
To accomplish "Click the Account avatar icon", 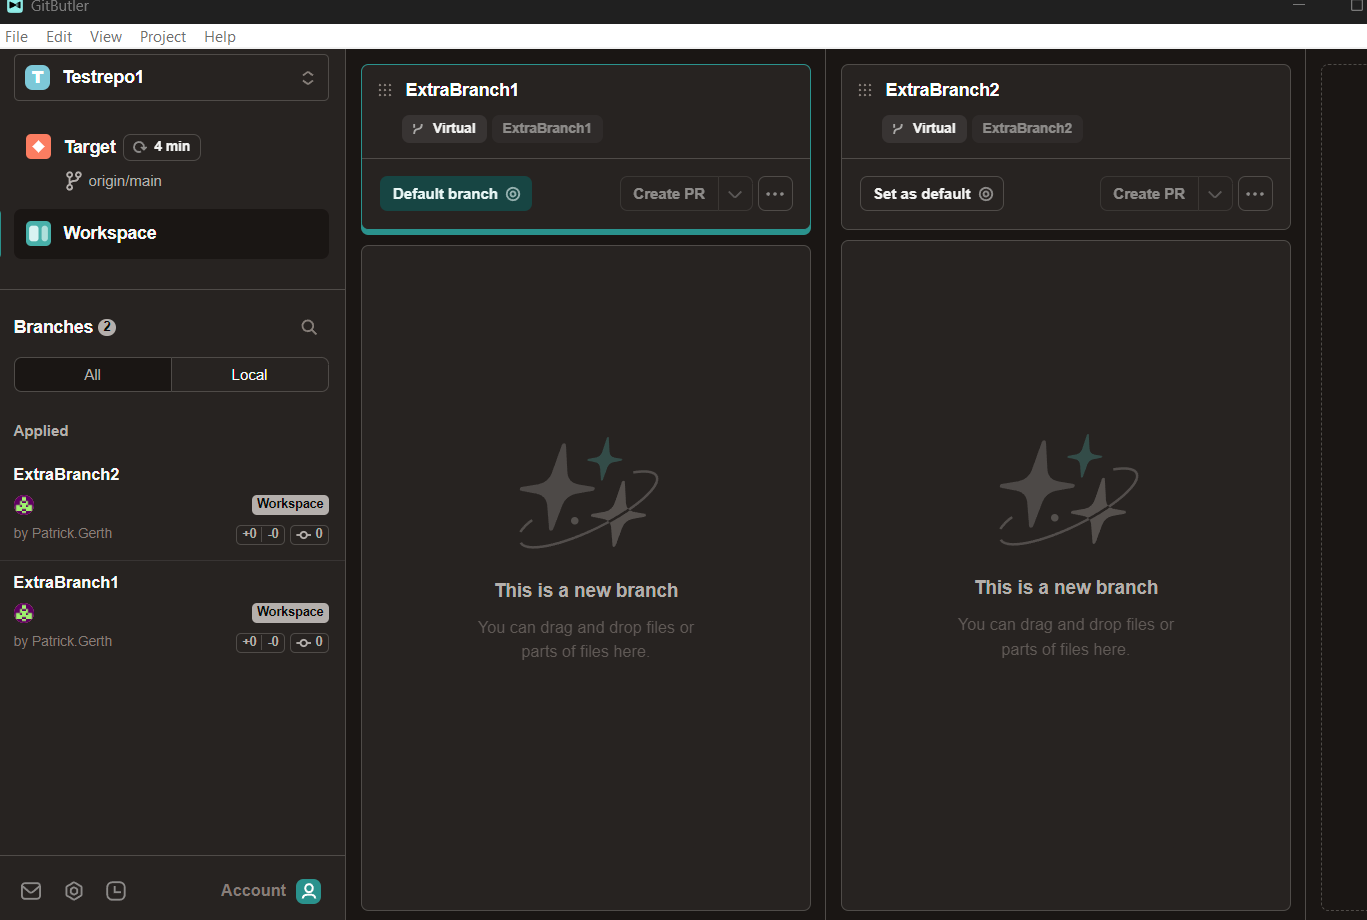I will click(309, 891).
